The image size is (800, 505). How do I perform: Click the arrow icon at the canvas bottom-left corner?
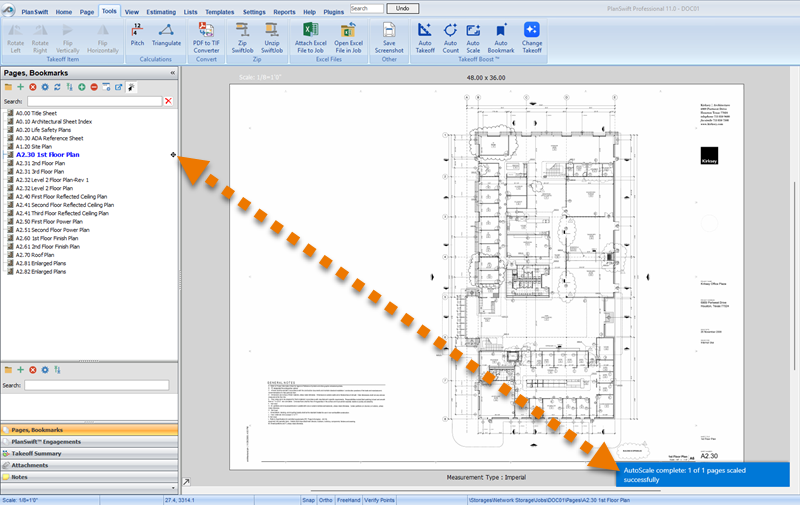pyautogui.click(x=186, y=482)
